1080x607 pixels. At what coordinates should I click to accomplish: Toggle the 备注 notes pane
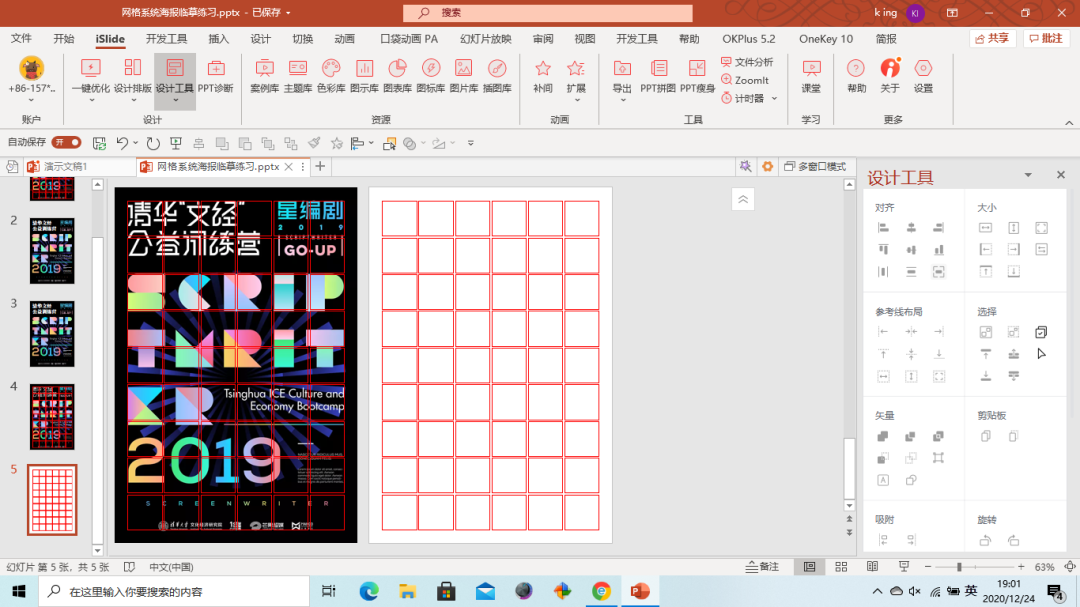pyautogui.click(x=762, y=567)
